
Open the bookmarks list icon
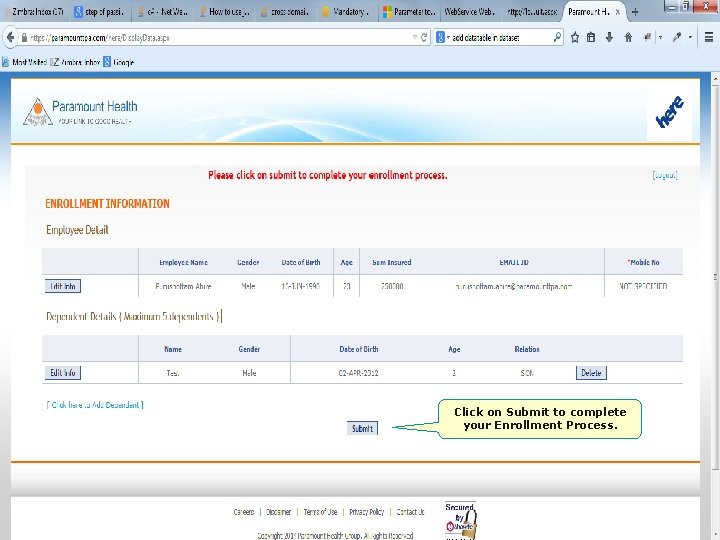pos(591,37)
